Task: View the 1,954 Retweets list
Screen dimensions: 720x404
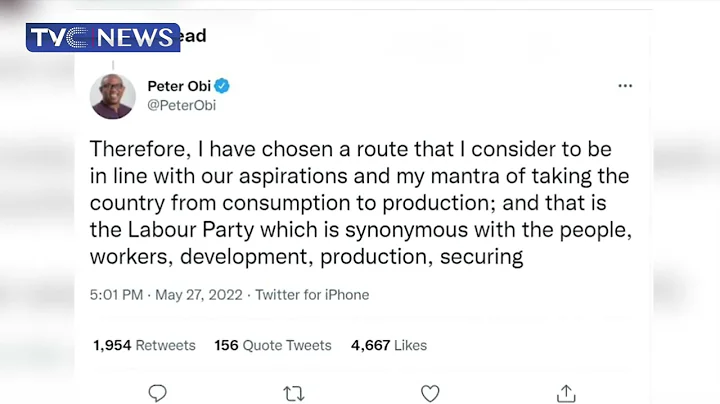Action: coord(144,345)
